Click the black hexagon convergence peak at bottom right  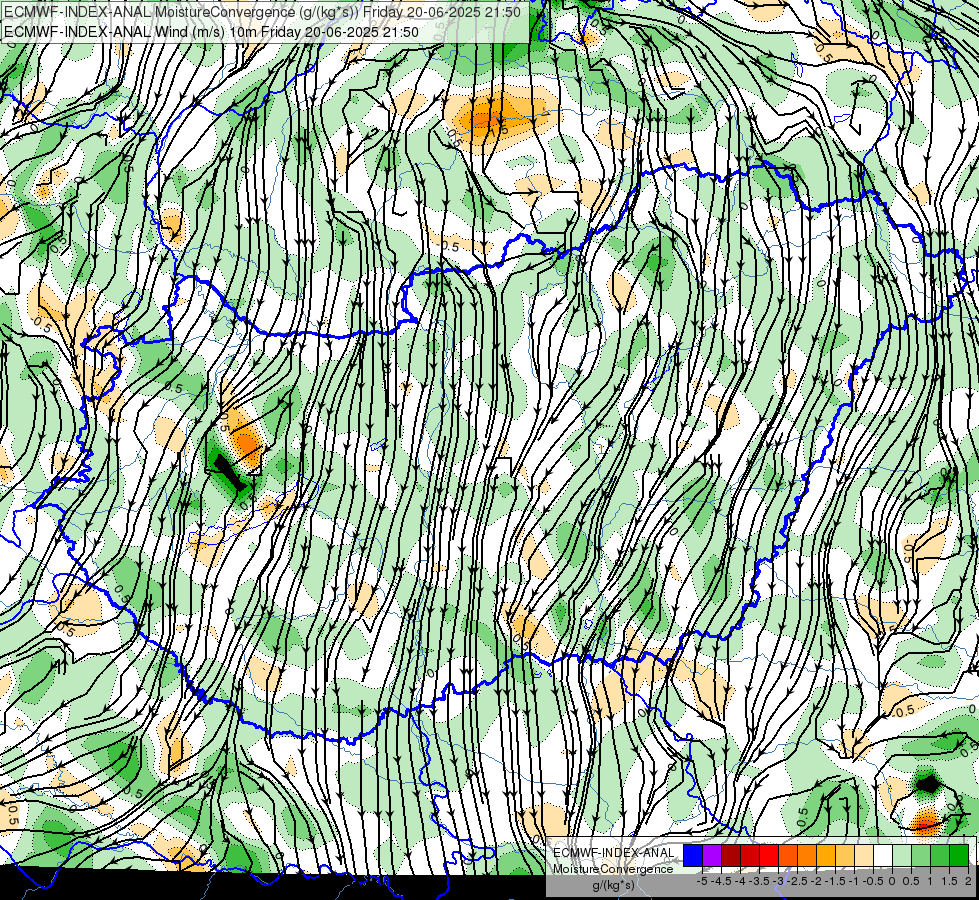(x=928, y=783)
